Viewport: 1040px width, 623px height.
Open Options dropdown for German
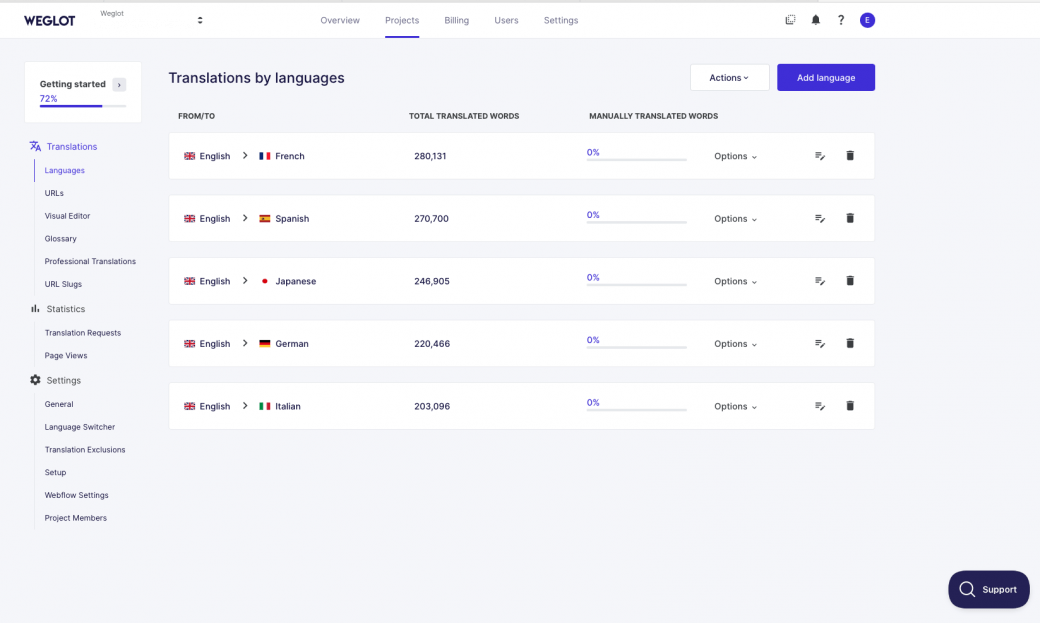tap(736, 344)
